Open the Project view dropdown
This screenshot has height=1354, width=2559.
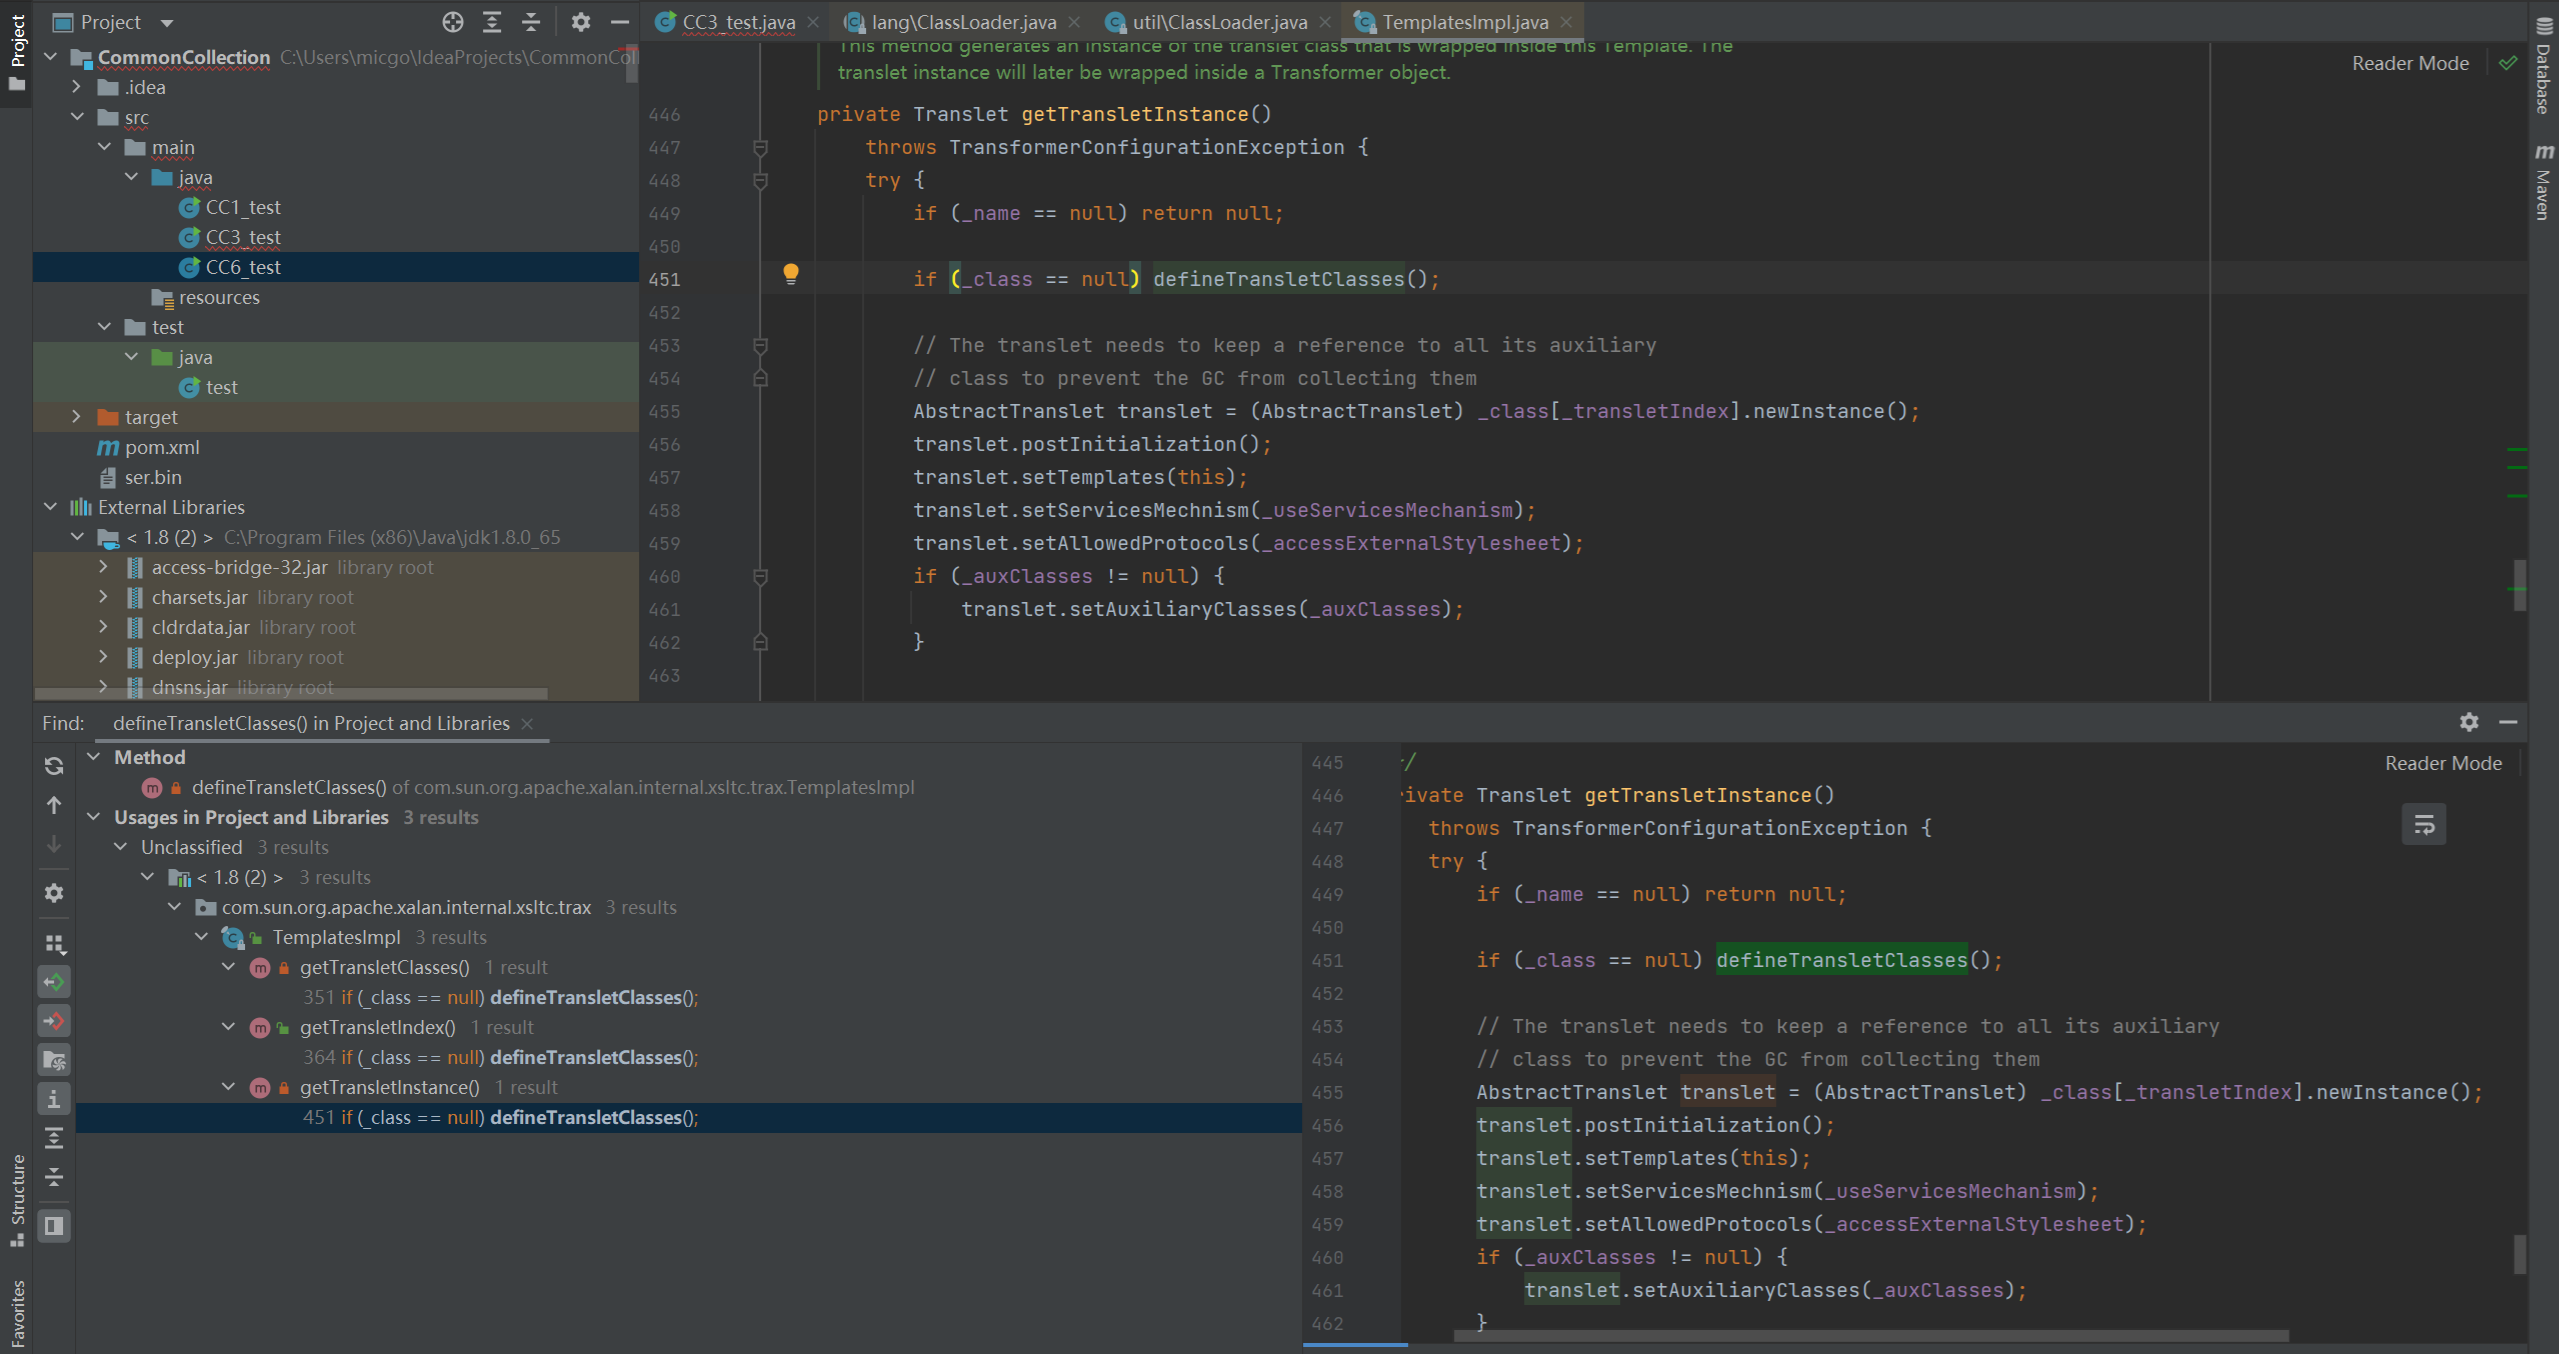[x=167, y=22]
